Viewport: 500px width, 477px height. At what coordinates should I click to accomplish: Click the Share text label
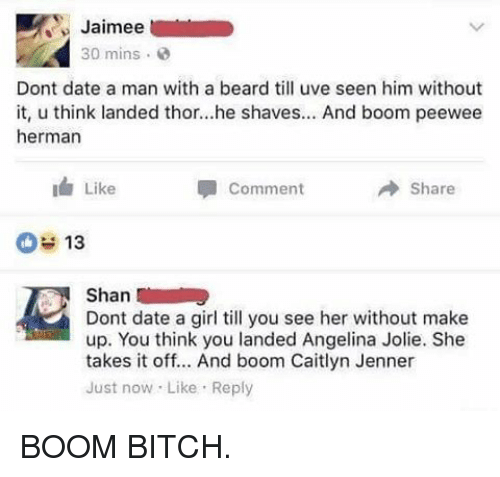(432, 188)
